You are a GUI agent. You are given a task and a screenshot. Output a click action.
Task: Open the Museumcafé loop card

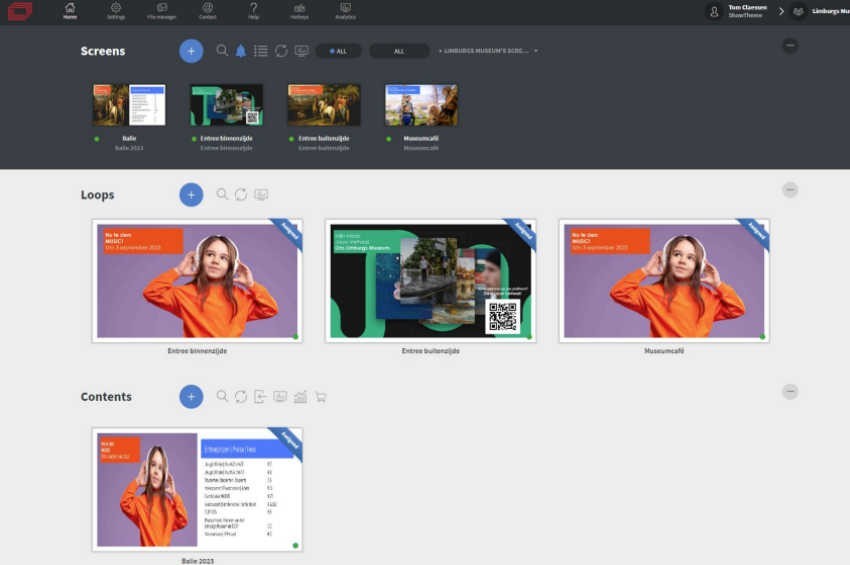tap(664, 281)
